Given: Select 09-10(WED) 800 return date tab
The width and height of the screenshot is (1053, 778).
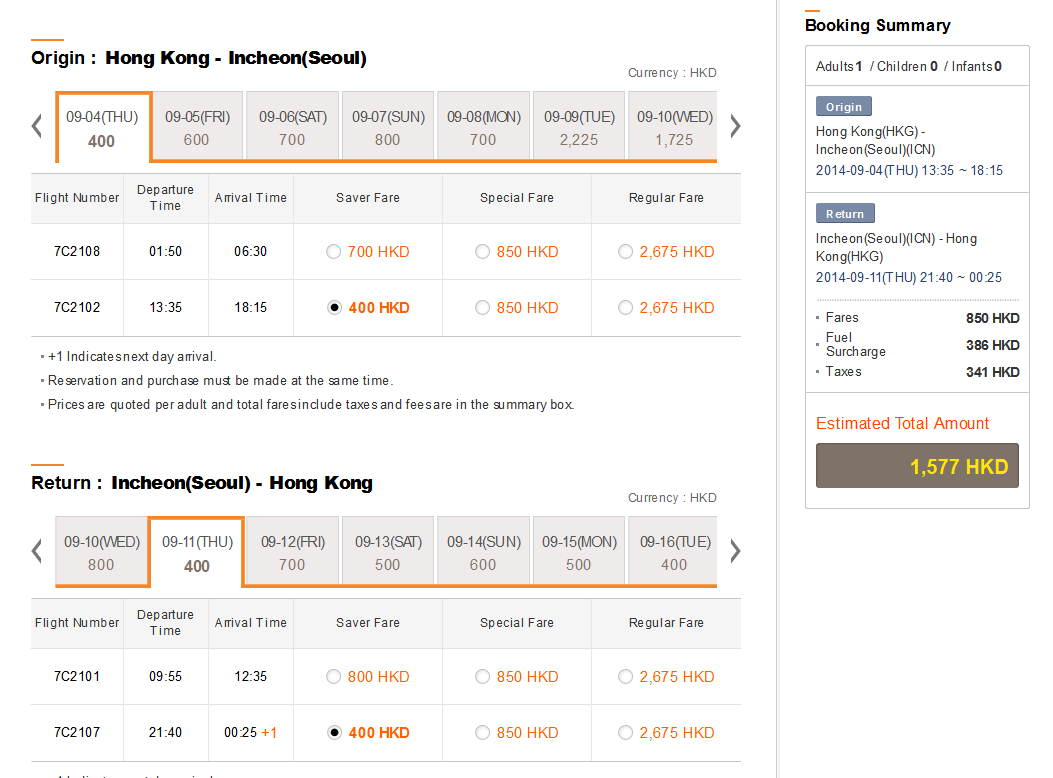Looking at the screenshot, I should pos(101,552).
